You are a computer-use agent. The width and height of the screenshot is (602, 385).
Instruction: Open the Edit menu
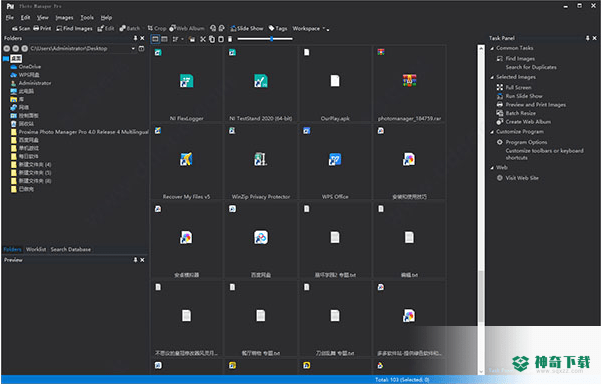pyautogui.click(x=25, y=18)
